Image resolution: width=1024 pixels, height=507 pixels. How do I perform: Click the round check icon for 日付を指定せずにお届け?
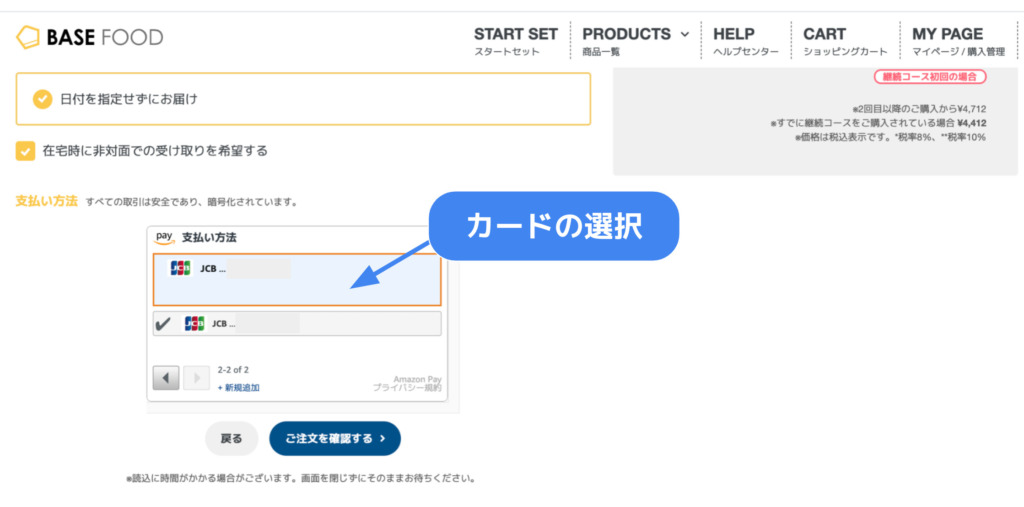tap(42, 99)
